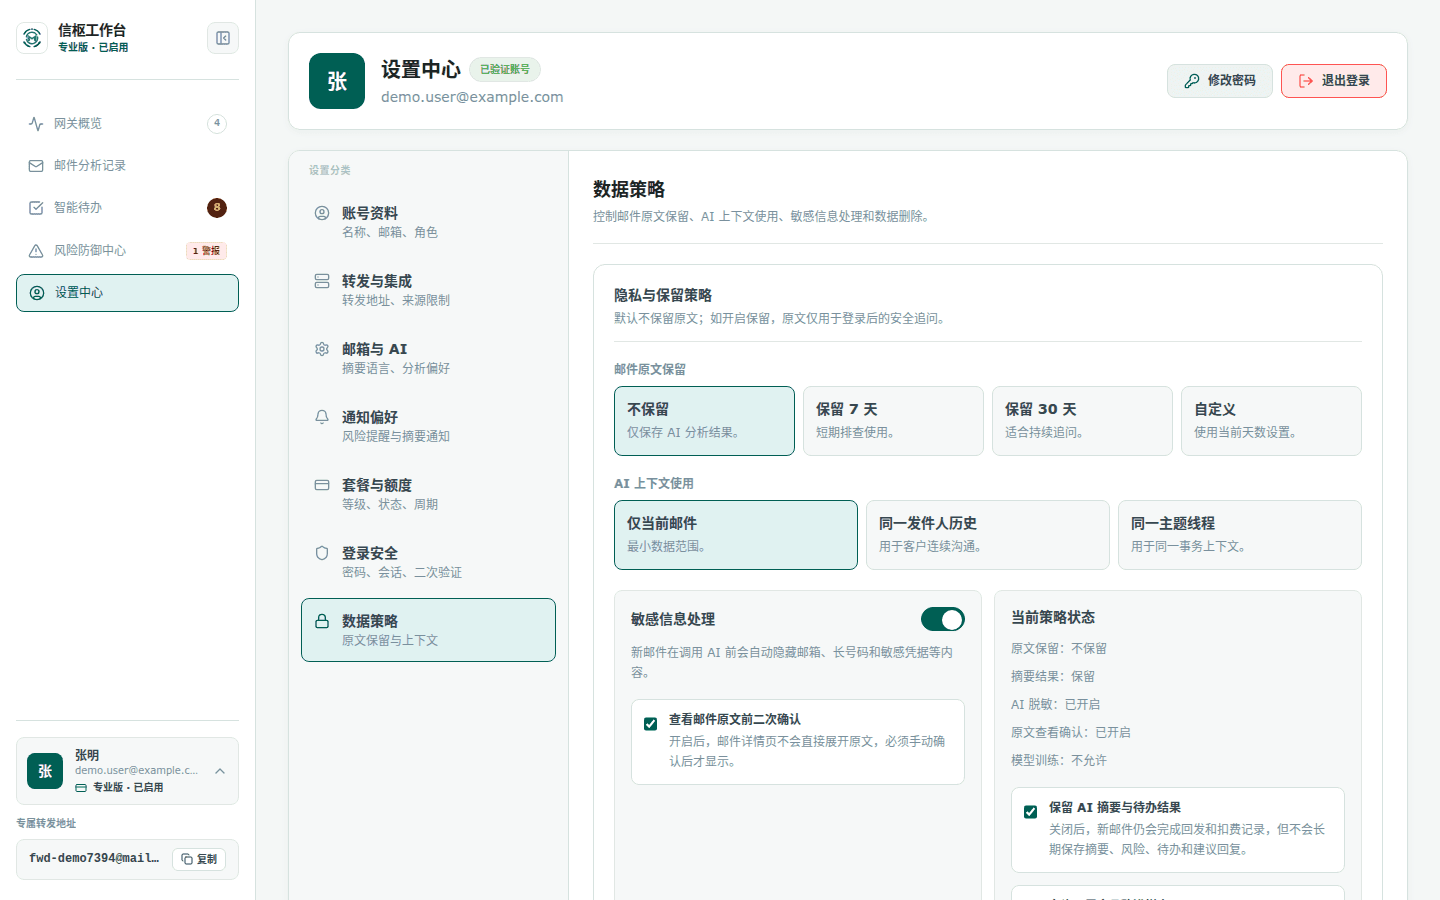Click the 8 badge on 智能待办
Viewport: 1440px width, 900px height.
[x=217, y=208]
